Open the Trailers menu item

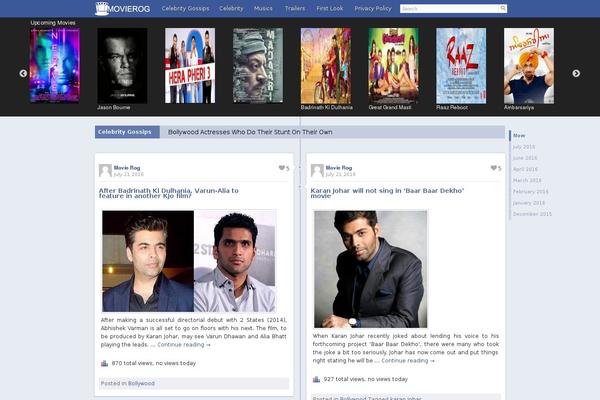[295, 8]
